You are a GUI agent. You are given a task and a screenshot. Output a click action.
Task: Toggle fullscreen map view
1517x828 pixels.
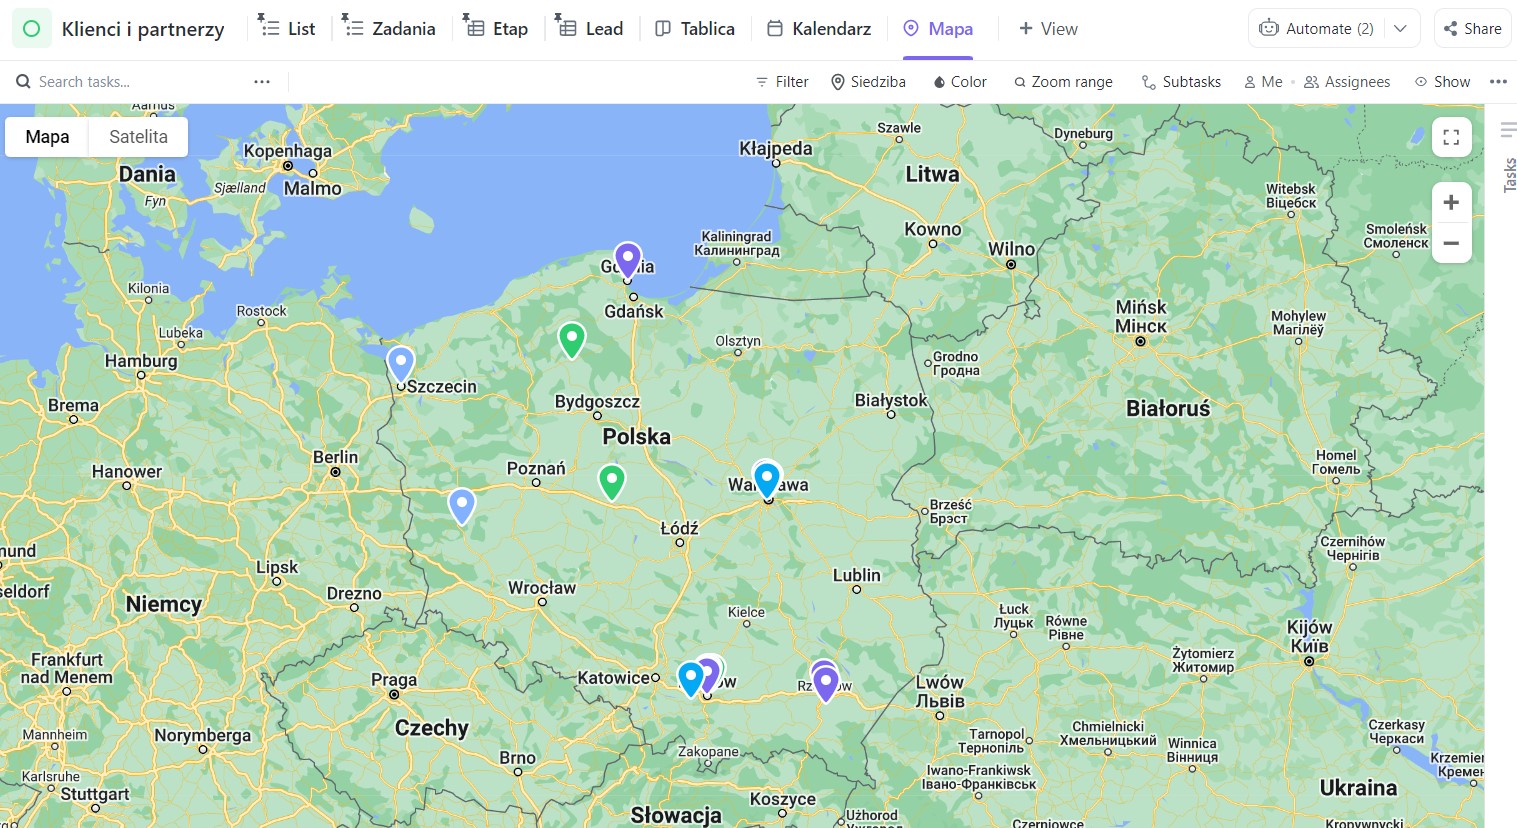pos(1451,137)
